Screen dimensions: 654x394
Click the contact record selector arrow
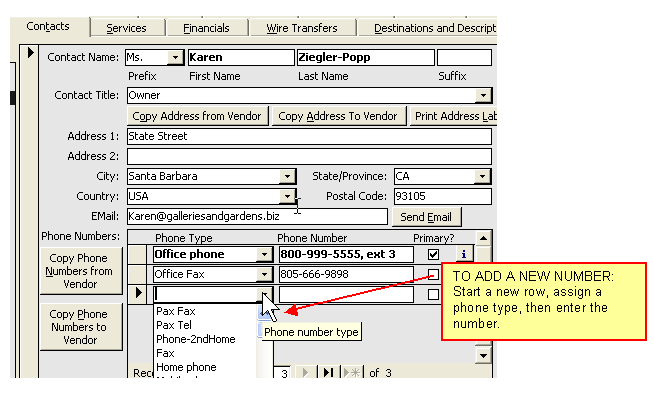(30, 53)
